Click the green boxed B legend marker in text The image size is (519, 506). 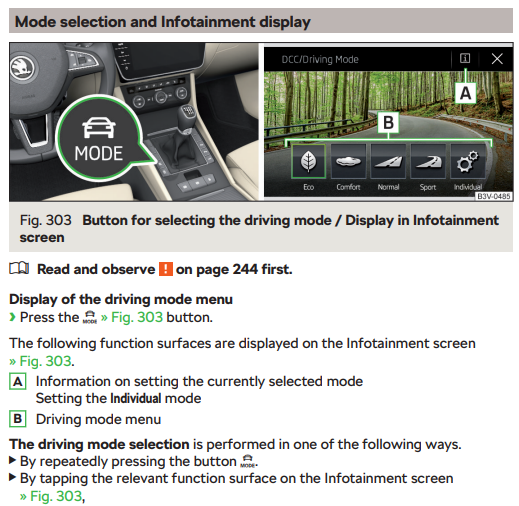pyautogui.click(x=18, y=419)
